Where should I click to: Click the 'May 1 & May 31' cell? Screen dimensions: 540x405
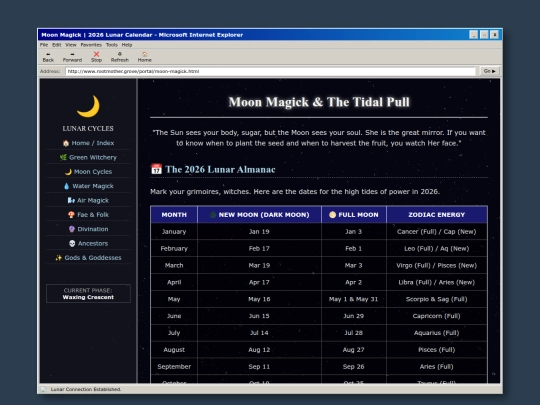tap(354, 299)
